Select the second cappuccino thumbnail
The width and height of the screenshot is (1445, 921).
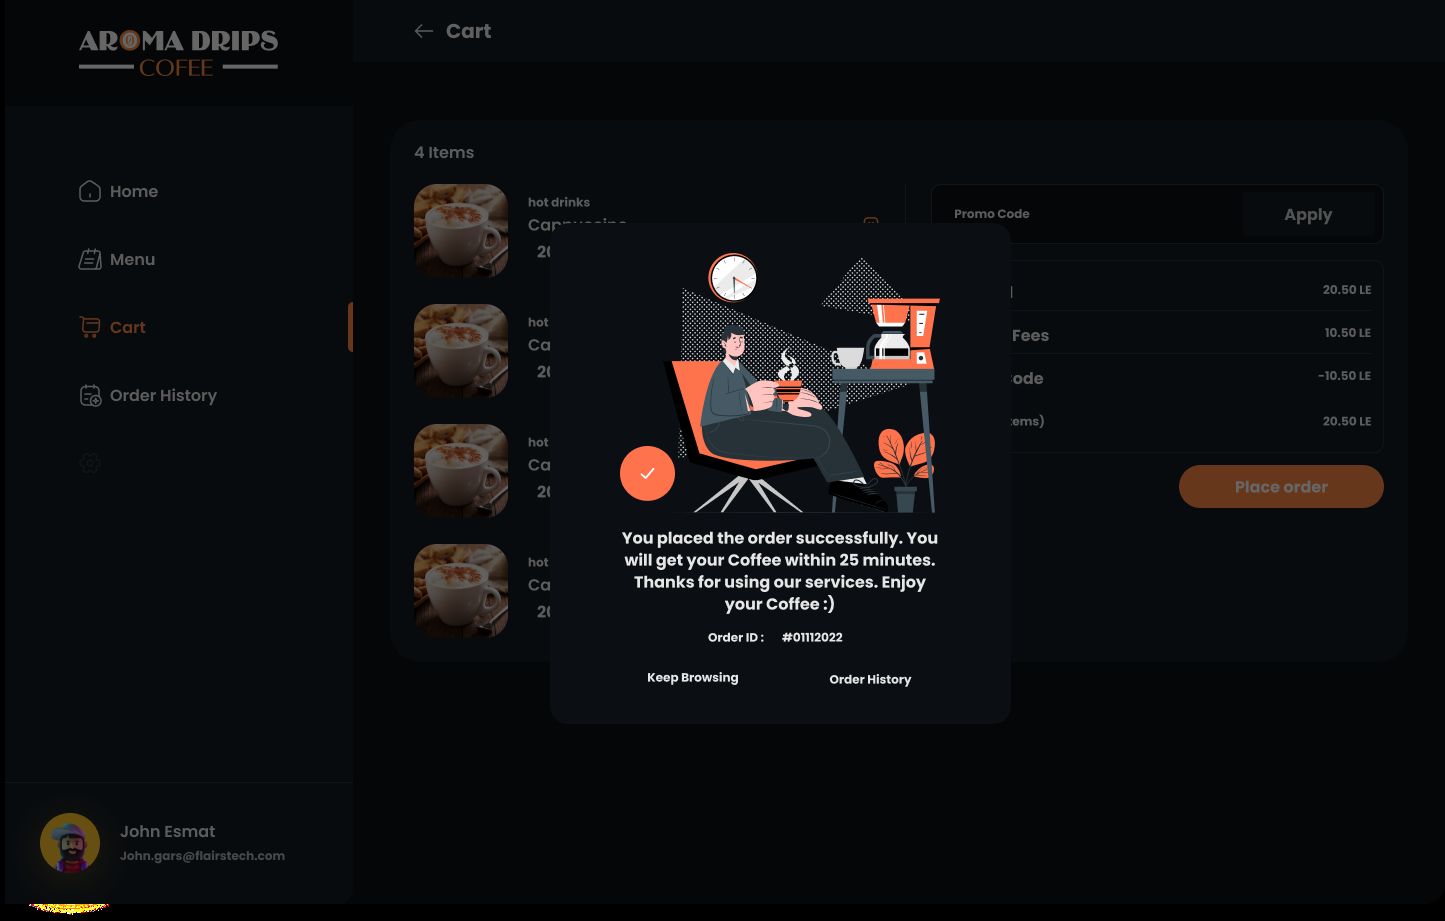tap(461, 351)
